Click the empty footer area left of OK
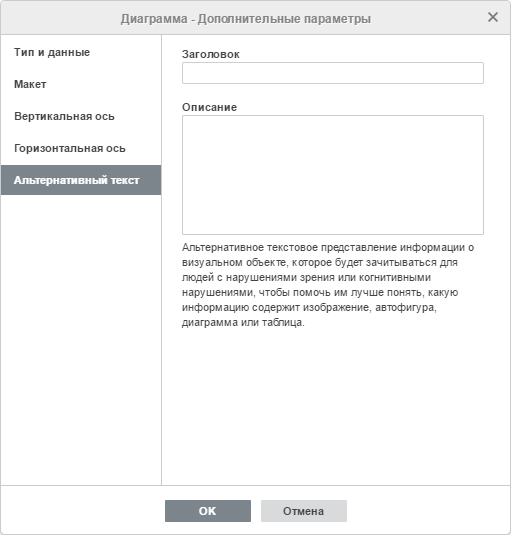511x535 pixels. [83, 511]
